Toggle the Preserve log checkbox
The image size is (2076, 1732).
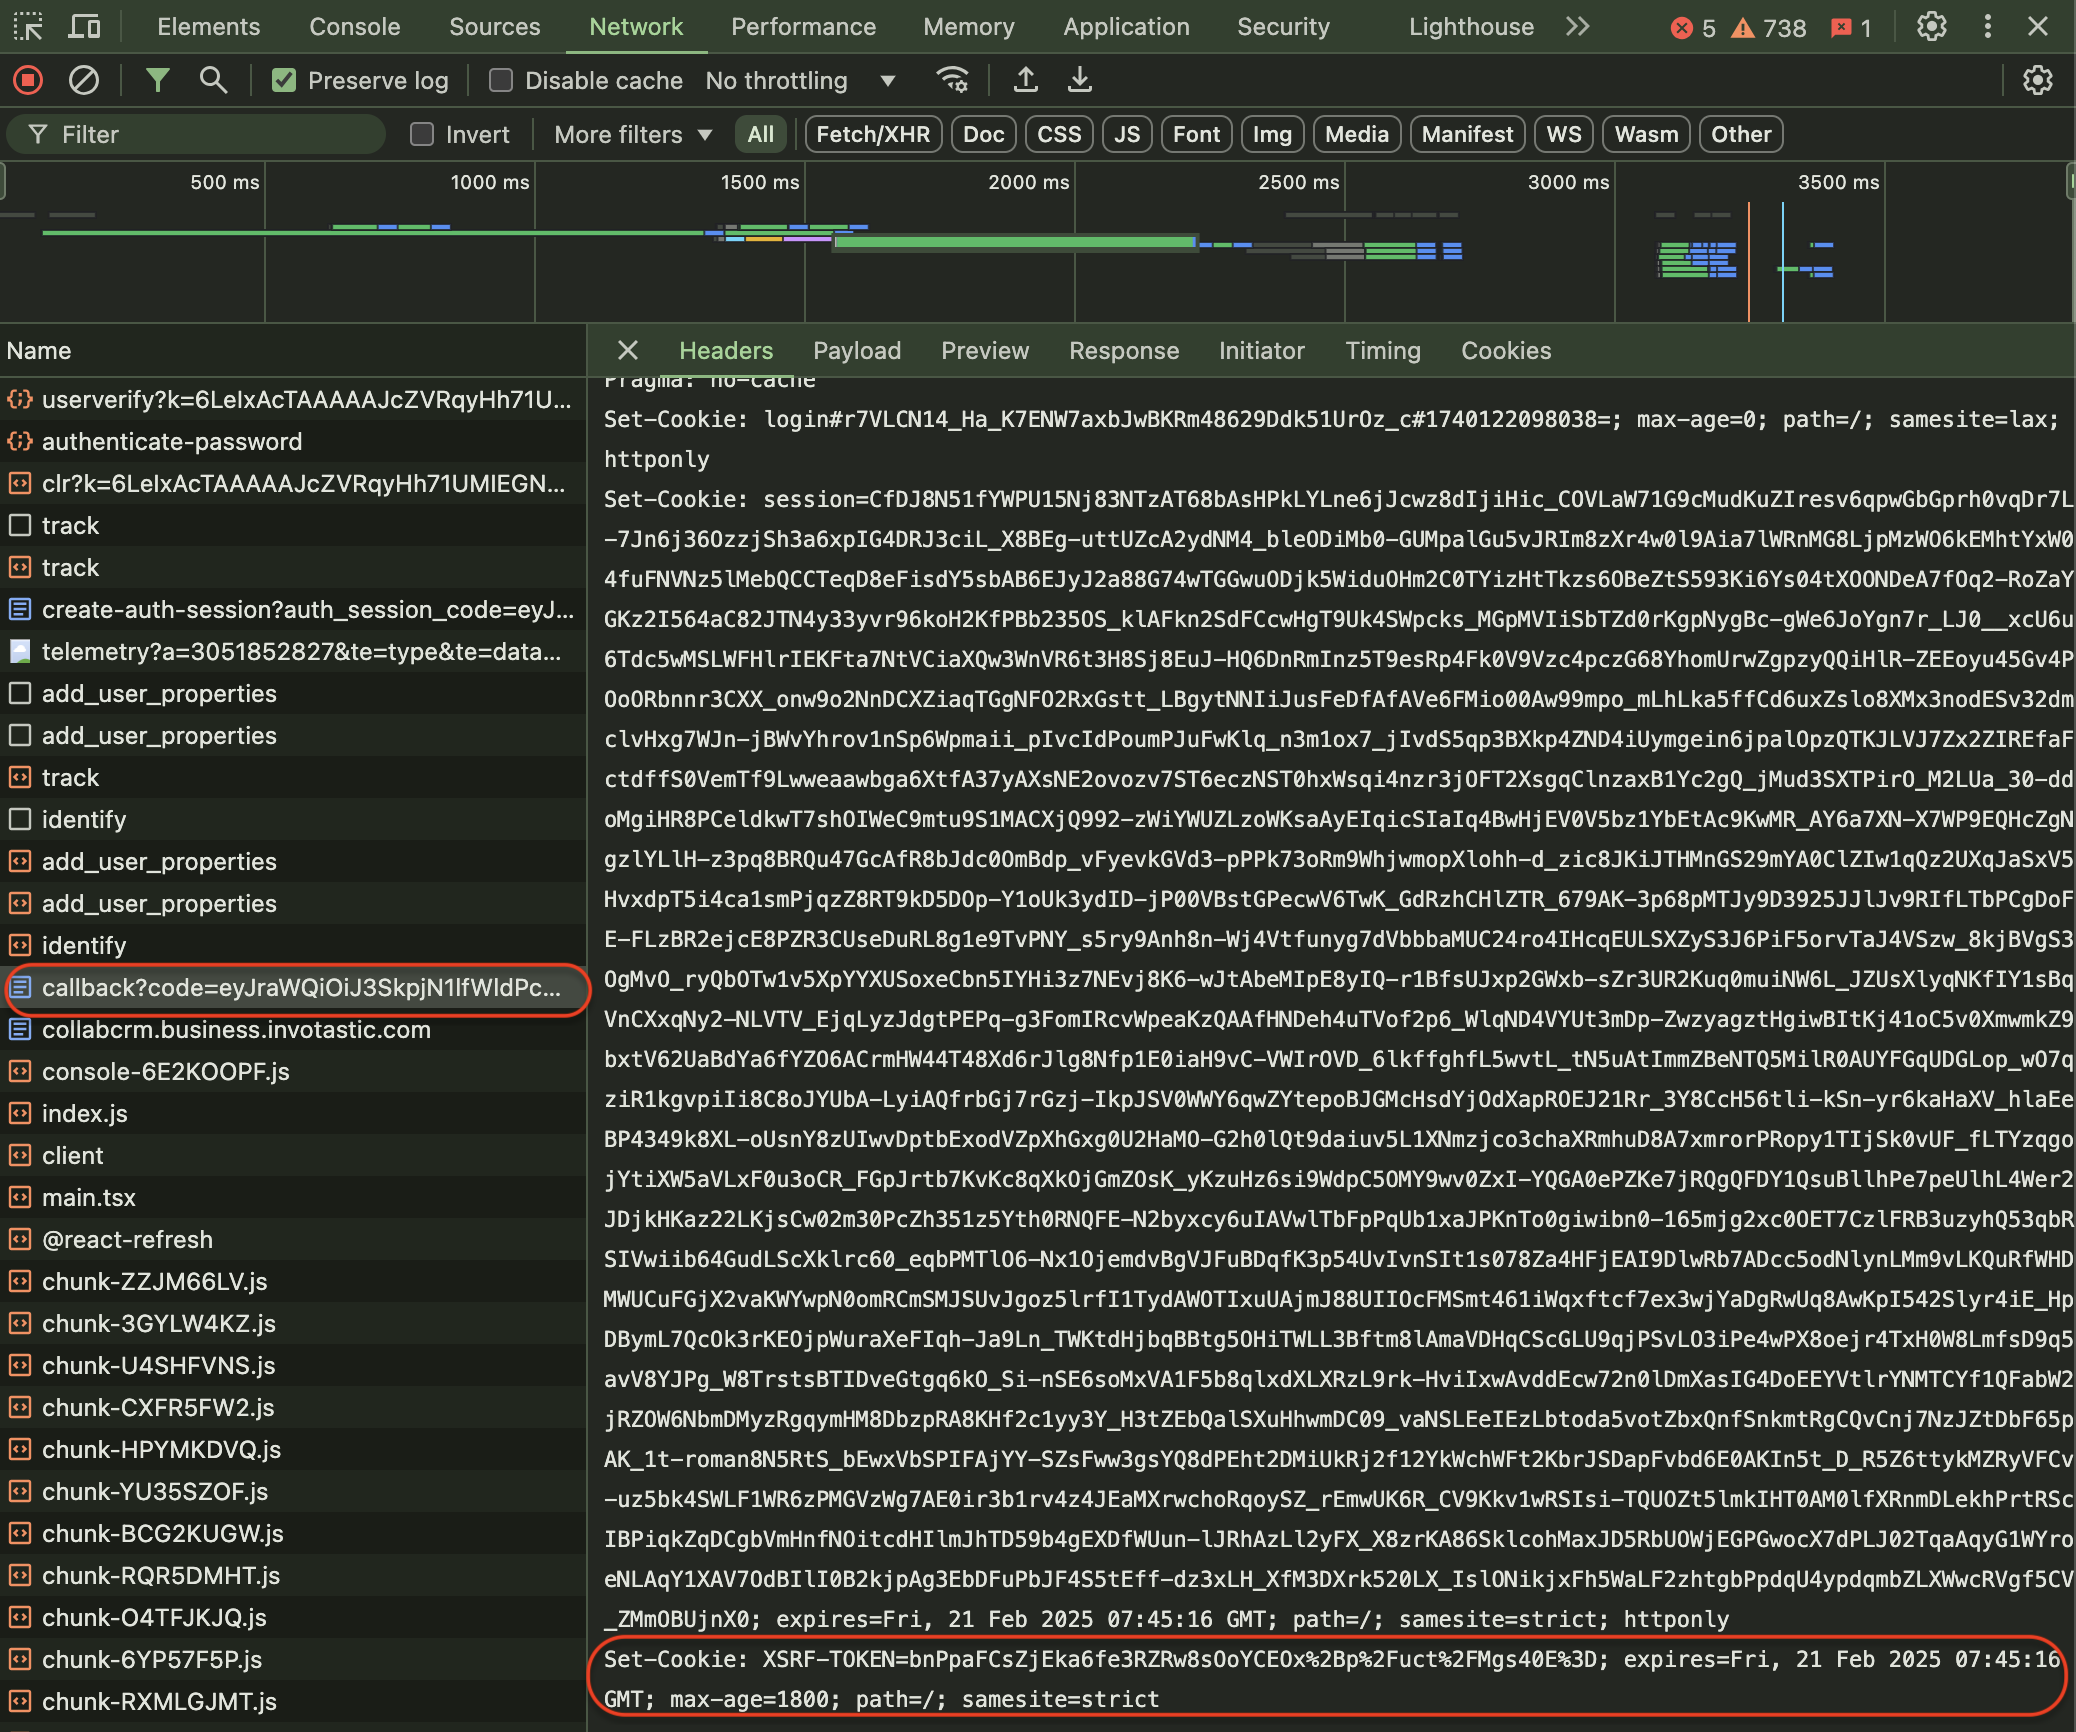(x=283, y=81)
